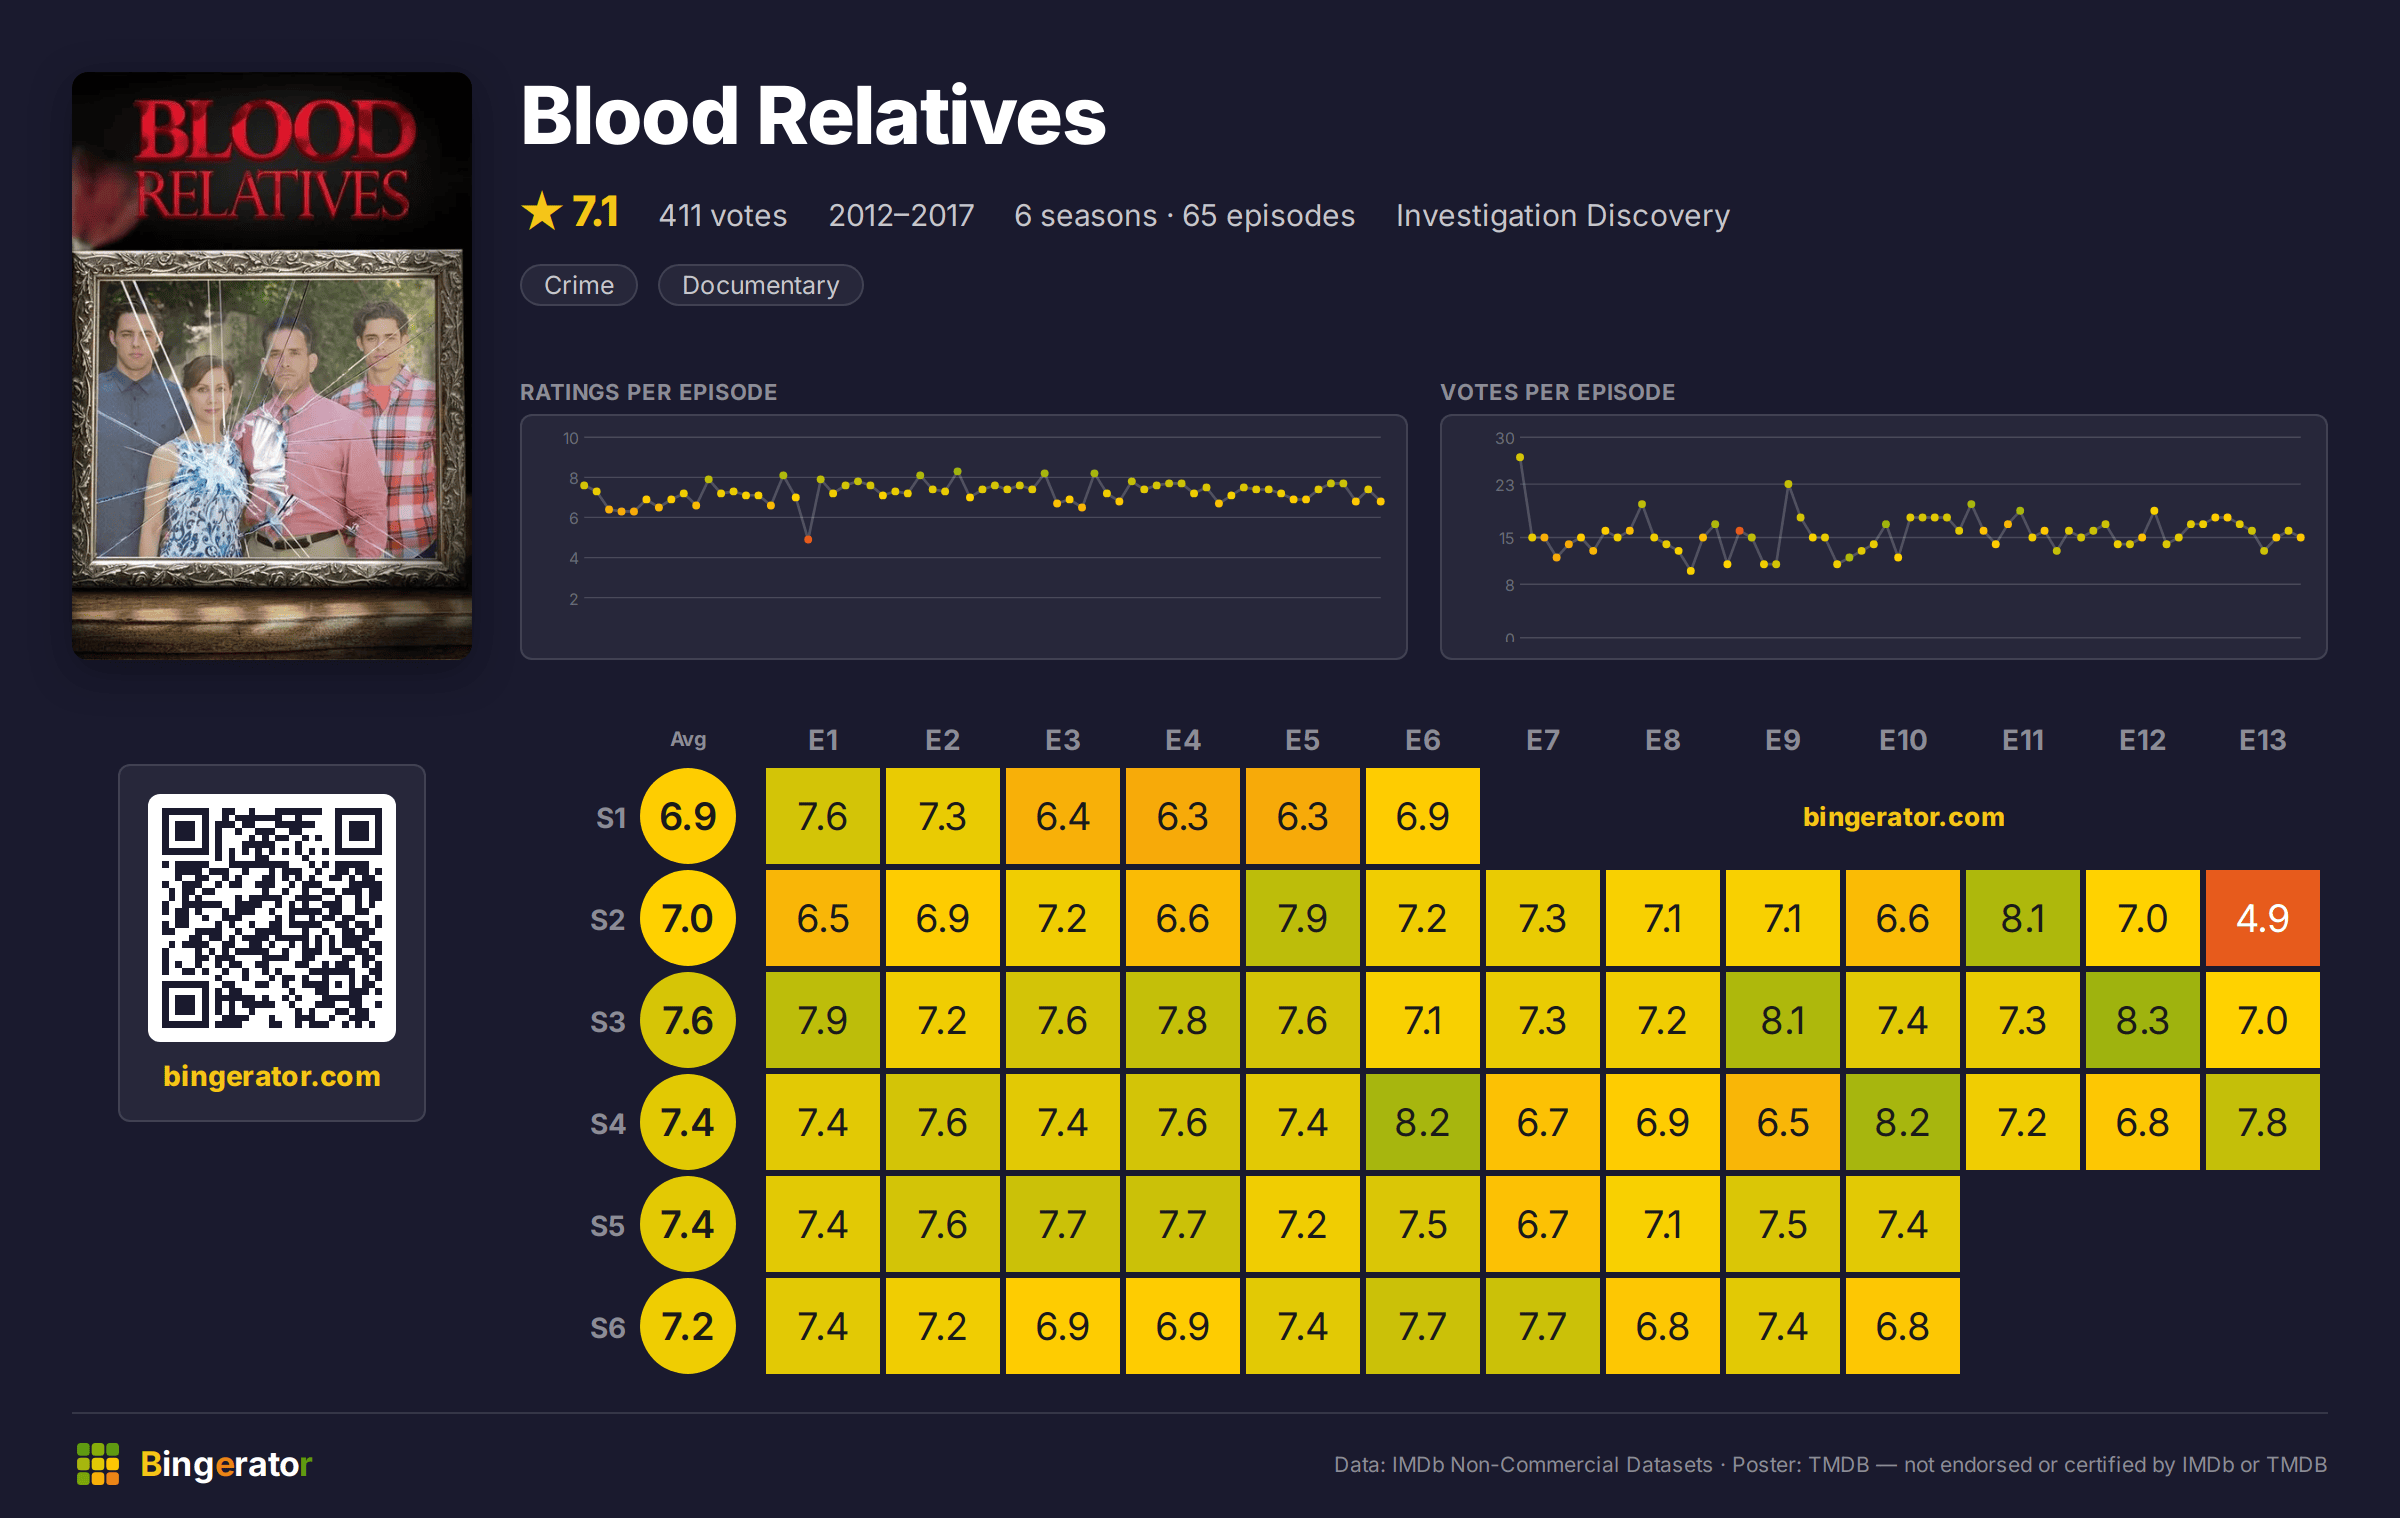Screen dimensions: 2400x1520
Task: Open bingerator.com link under QR code
Action: point(272,1076)
